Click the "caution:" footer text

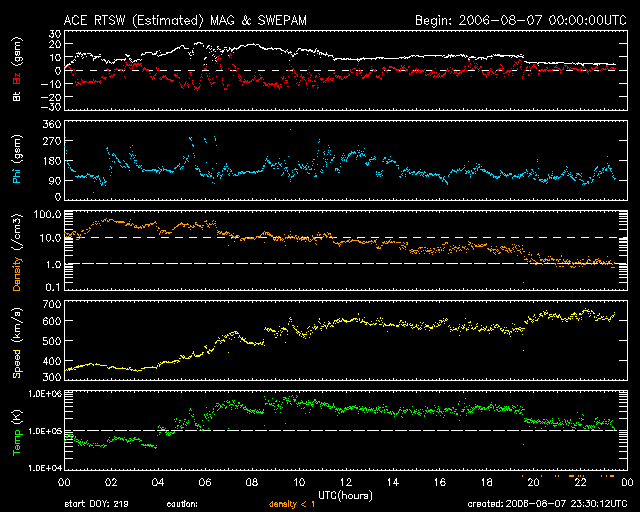(182, 504)
